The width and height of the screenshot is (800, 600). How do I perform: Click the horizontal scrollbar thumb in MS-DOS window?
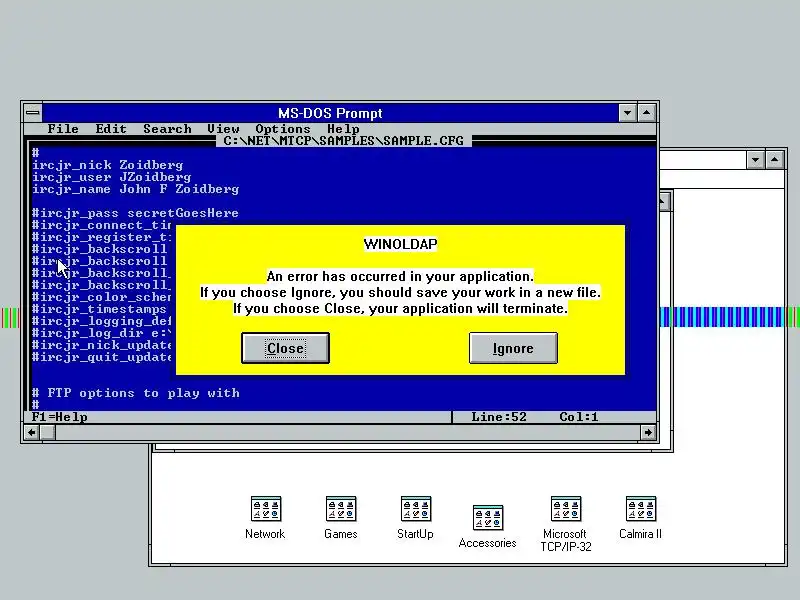click(x=47, y=433)
